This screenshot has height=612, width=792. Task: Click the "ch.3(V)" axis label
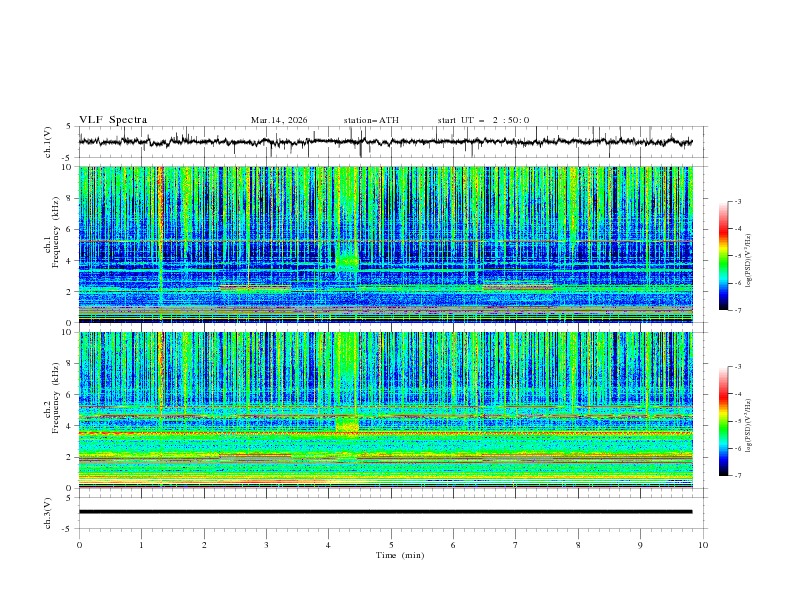coord(48,513)
